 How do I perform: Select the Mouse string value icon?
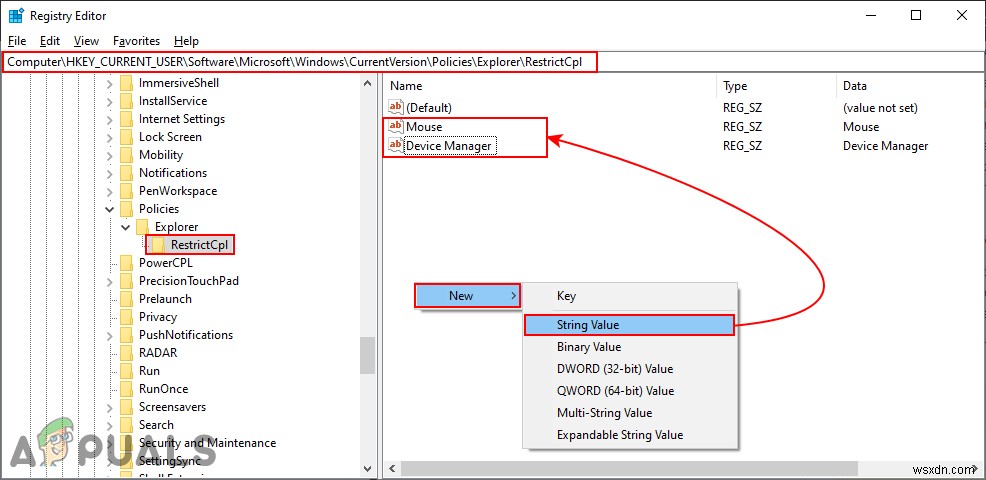[396, 126]
